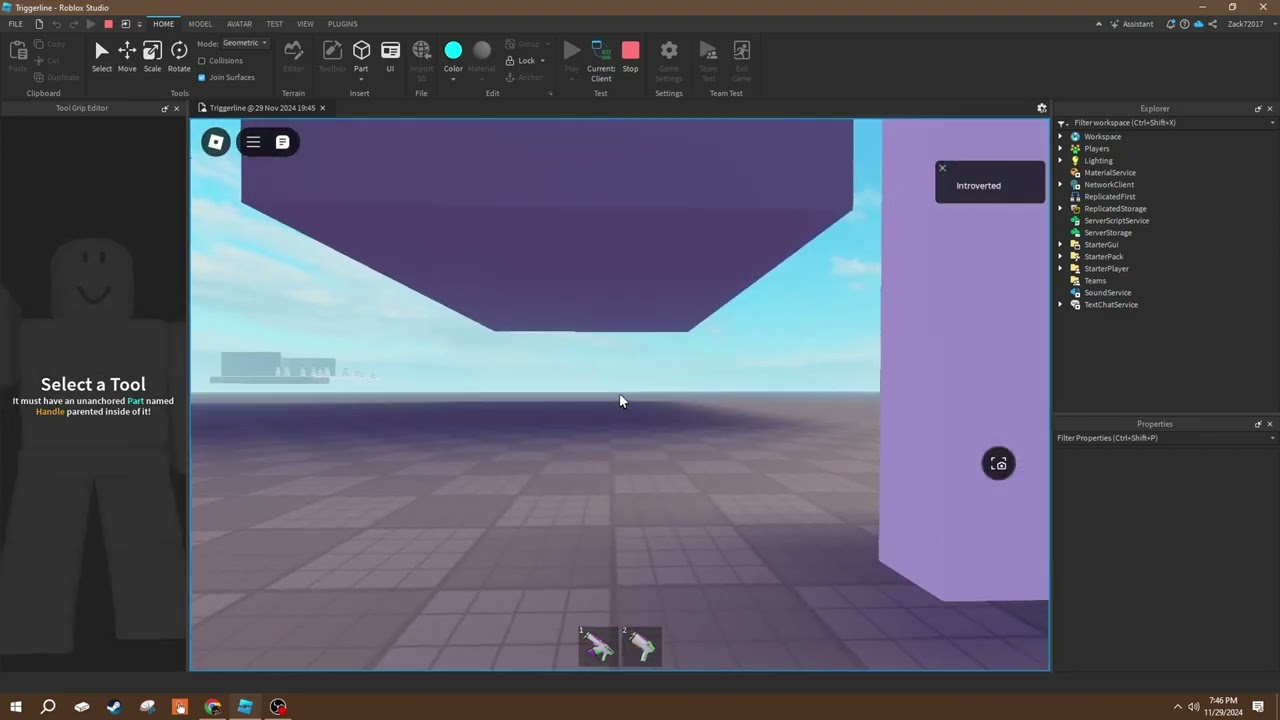The image size is (1280, 720).
Task: Equip the second weapon in the hotbar
Action: [x=641, y=646]
